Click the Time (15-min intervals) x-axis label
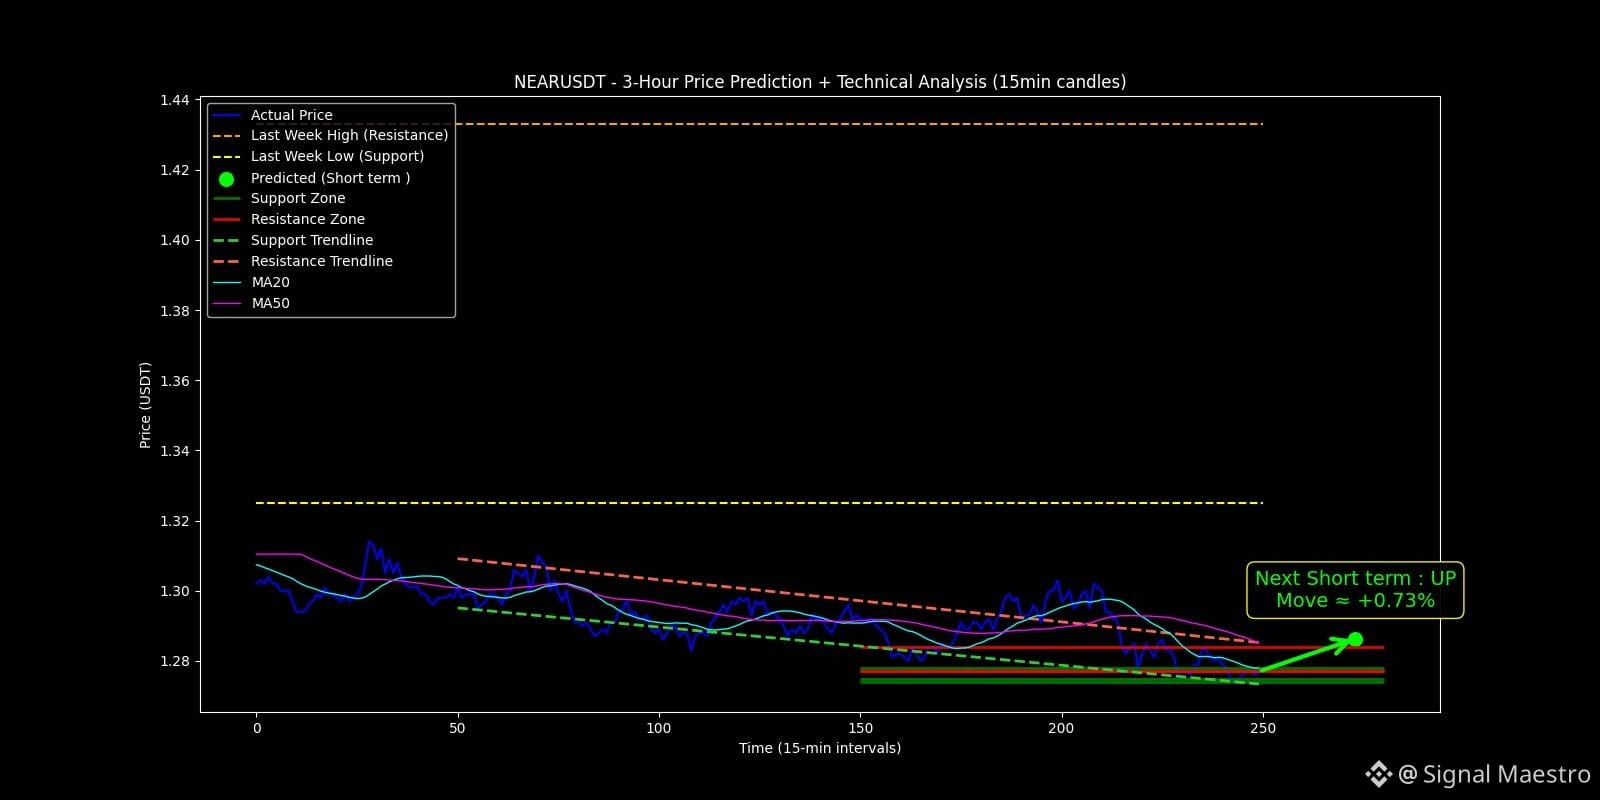The height and width of the screenshot is (800, 1600). point(820,748)
